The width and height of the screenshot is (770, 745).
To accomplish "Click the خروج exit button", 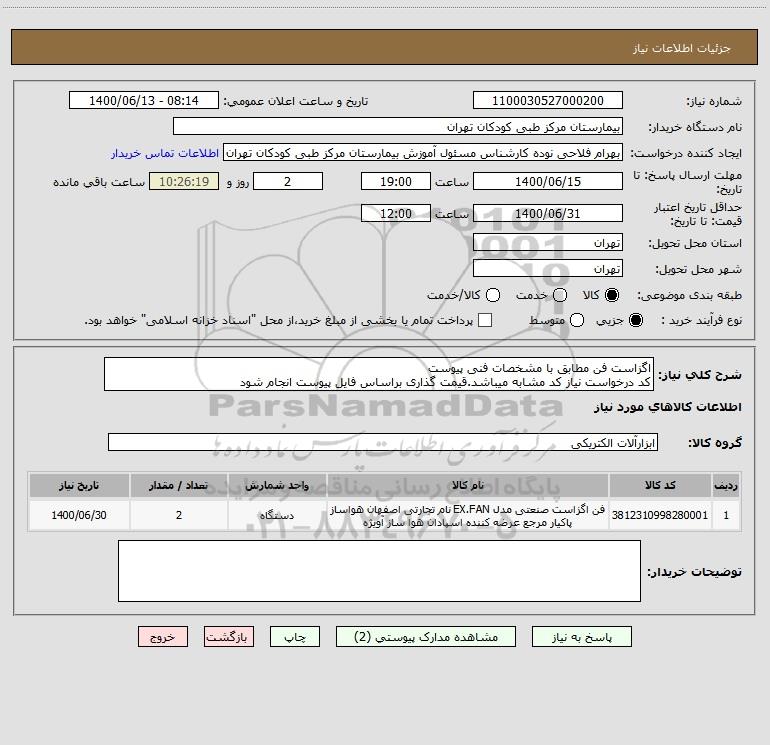I will (x=162, y=637).
